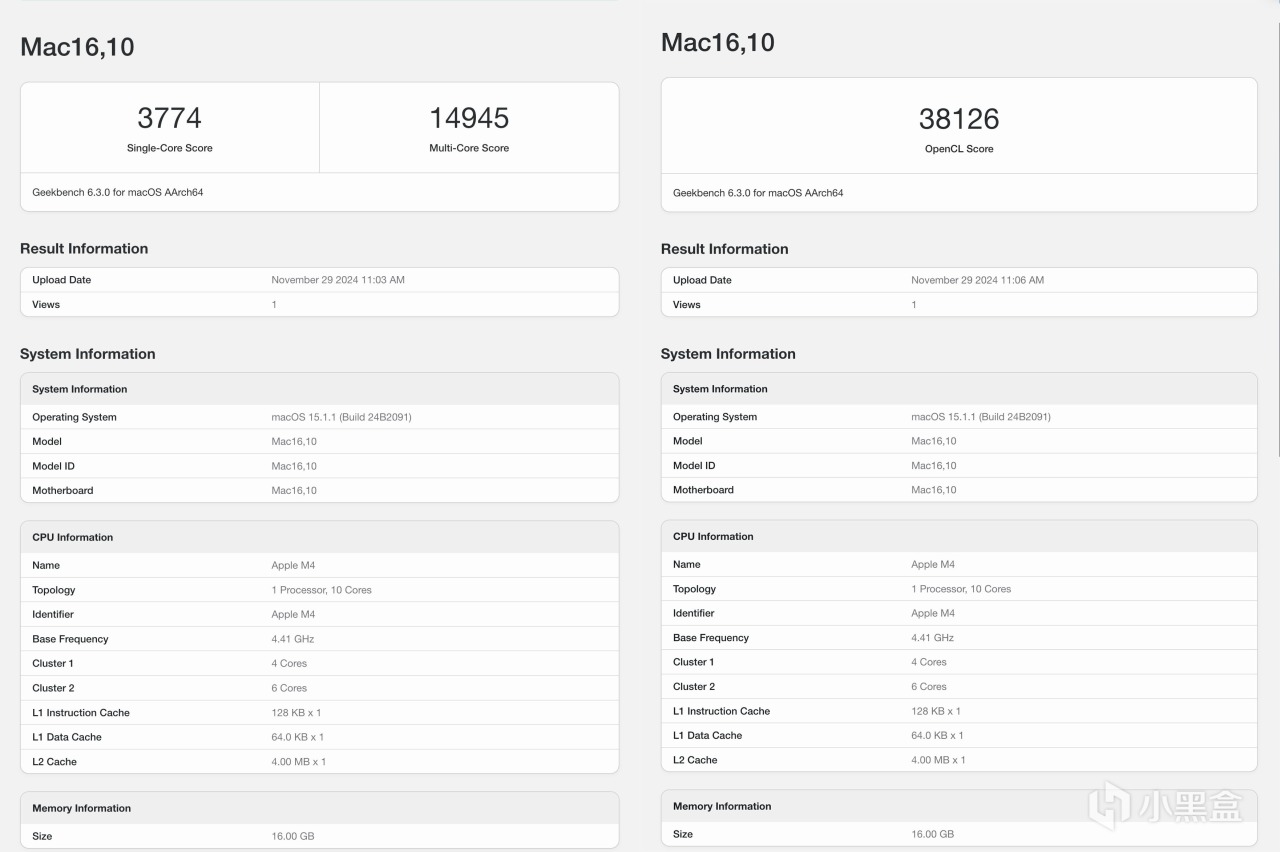Click the Views label on the OpenCL page
Viewport: 1280px width, 852px height.
[687, 305]
